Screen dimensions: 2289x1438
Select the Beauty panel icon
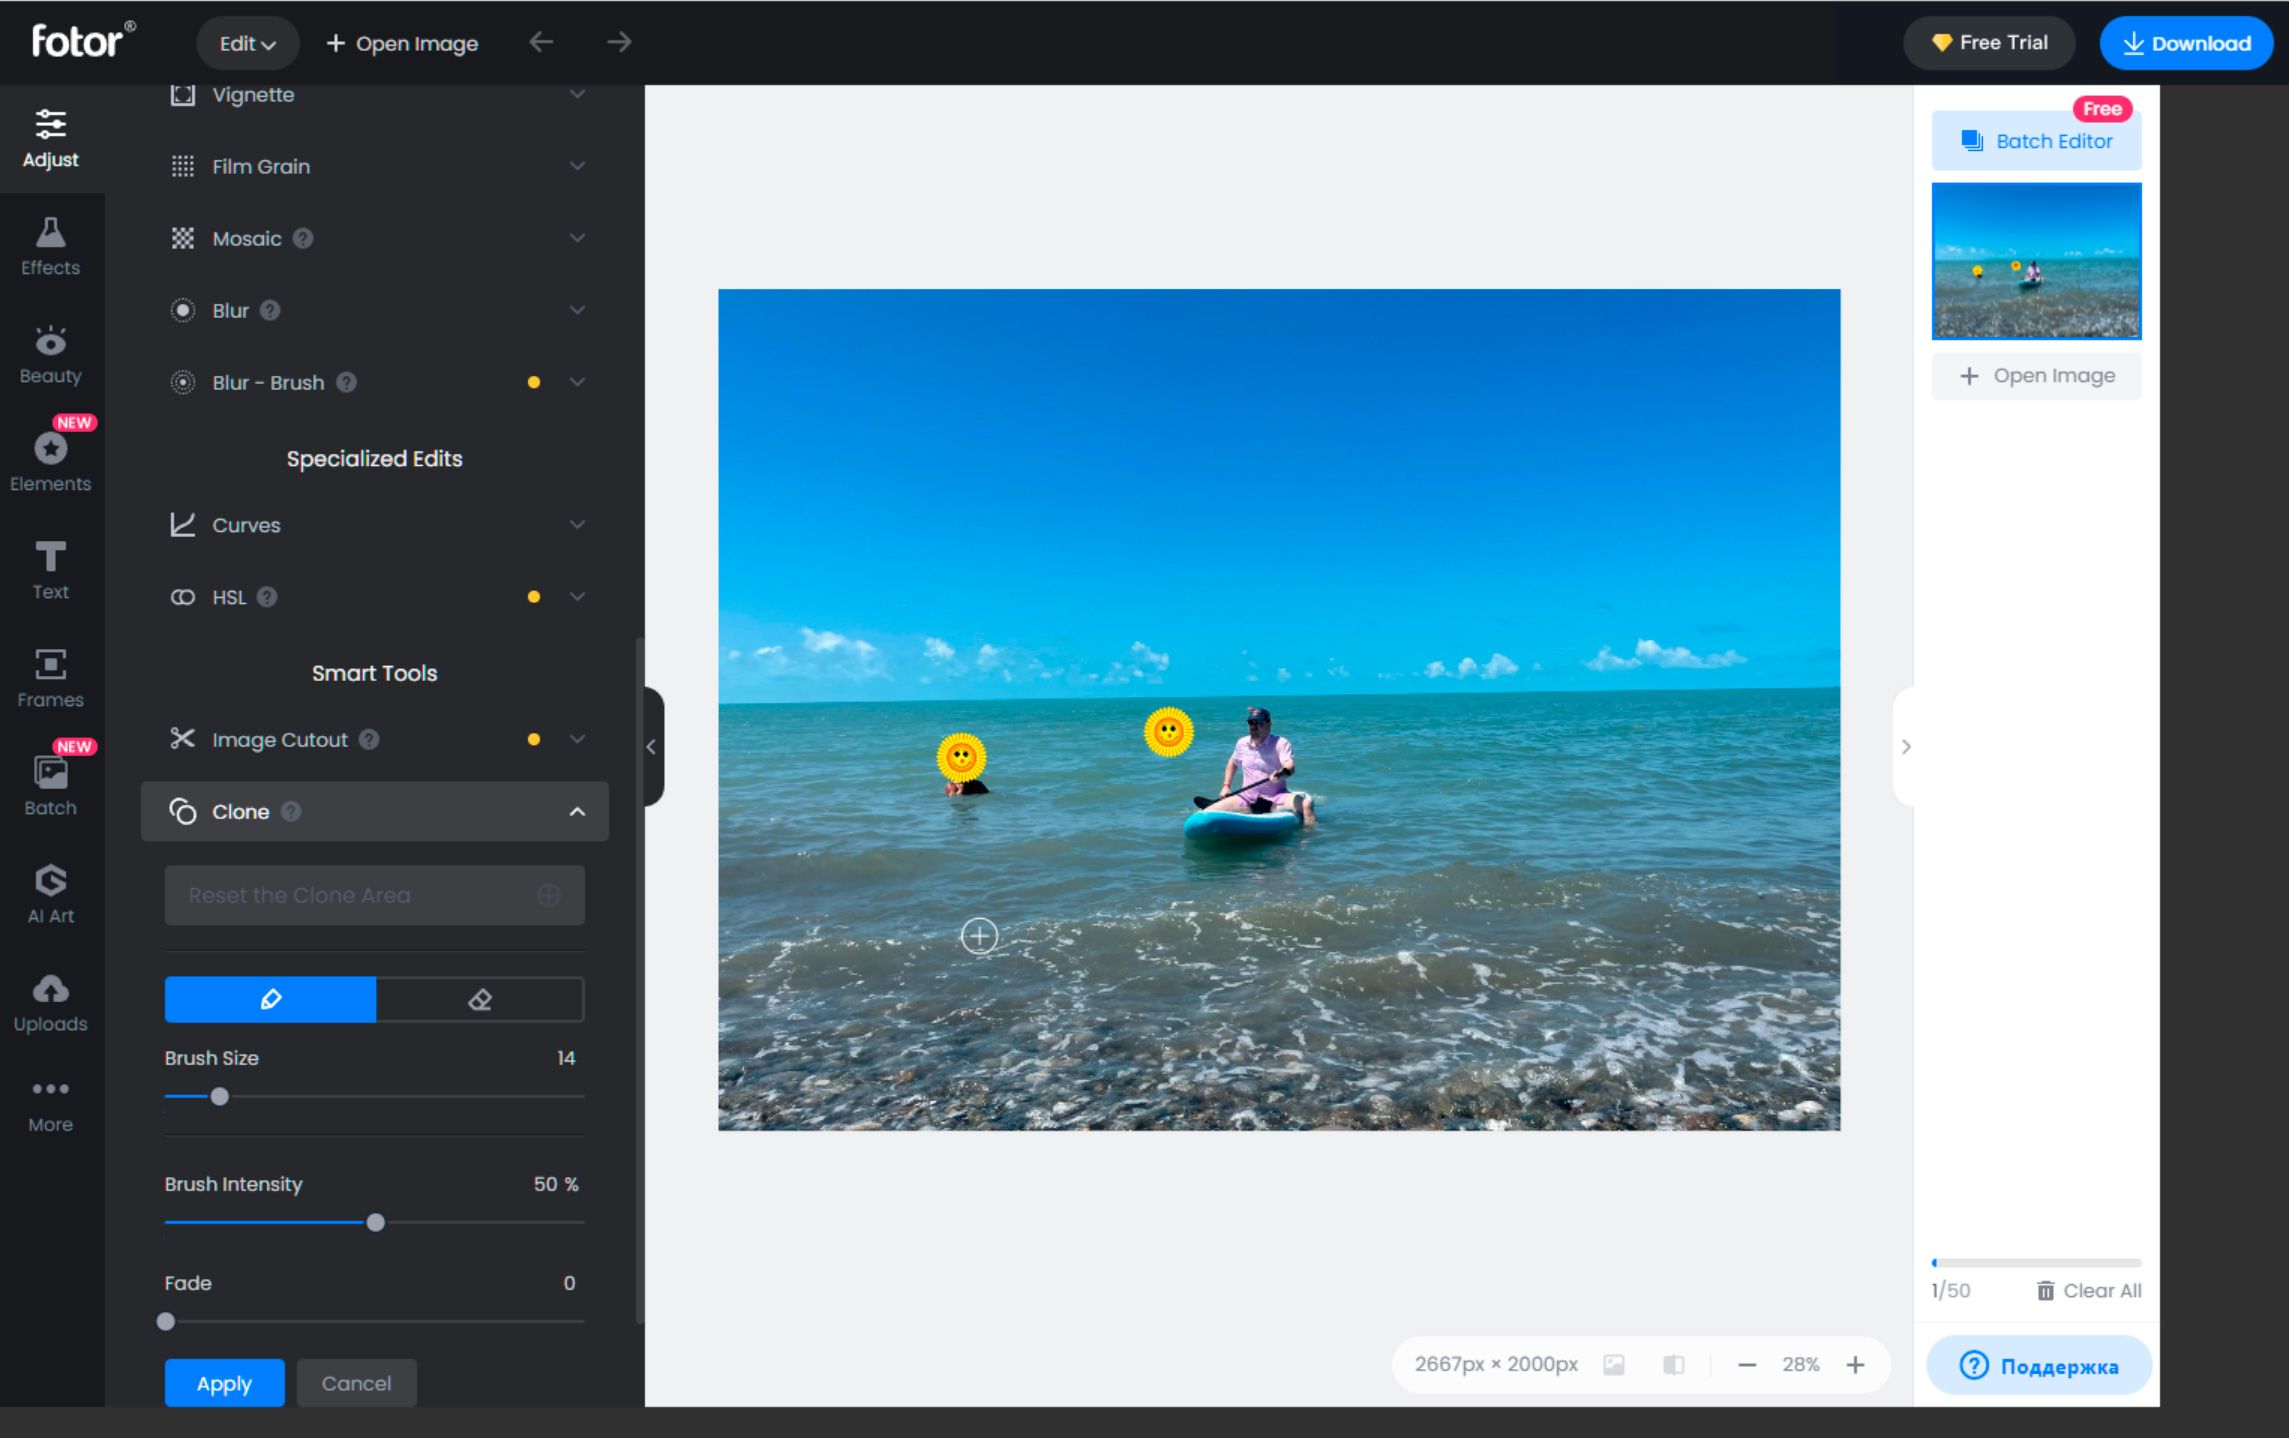pos(51,348)
